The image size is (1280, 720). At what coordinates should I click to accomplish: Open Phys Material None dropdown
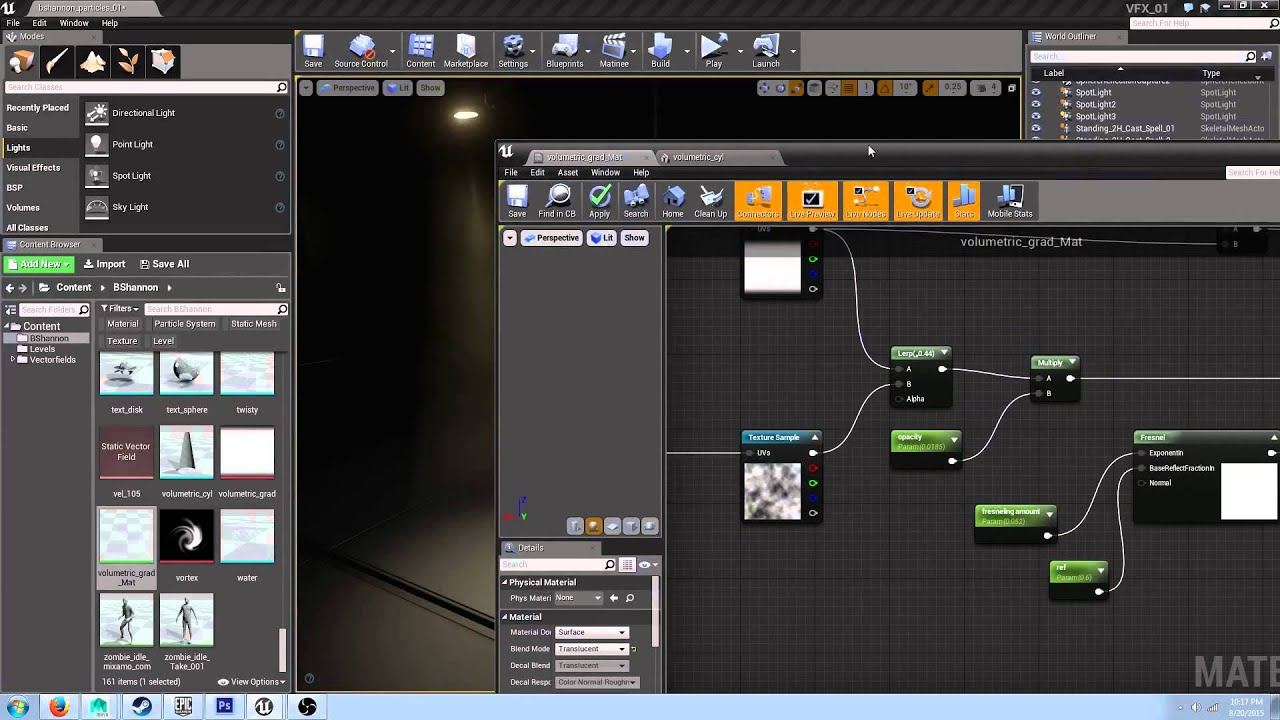pyautogui.click(x=579, y=598)
